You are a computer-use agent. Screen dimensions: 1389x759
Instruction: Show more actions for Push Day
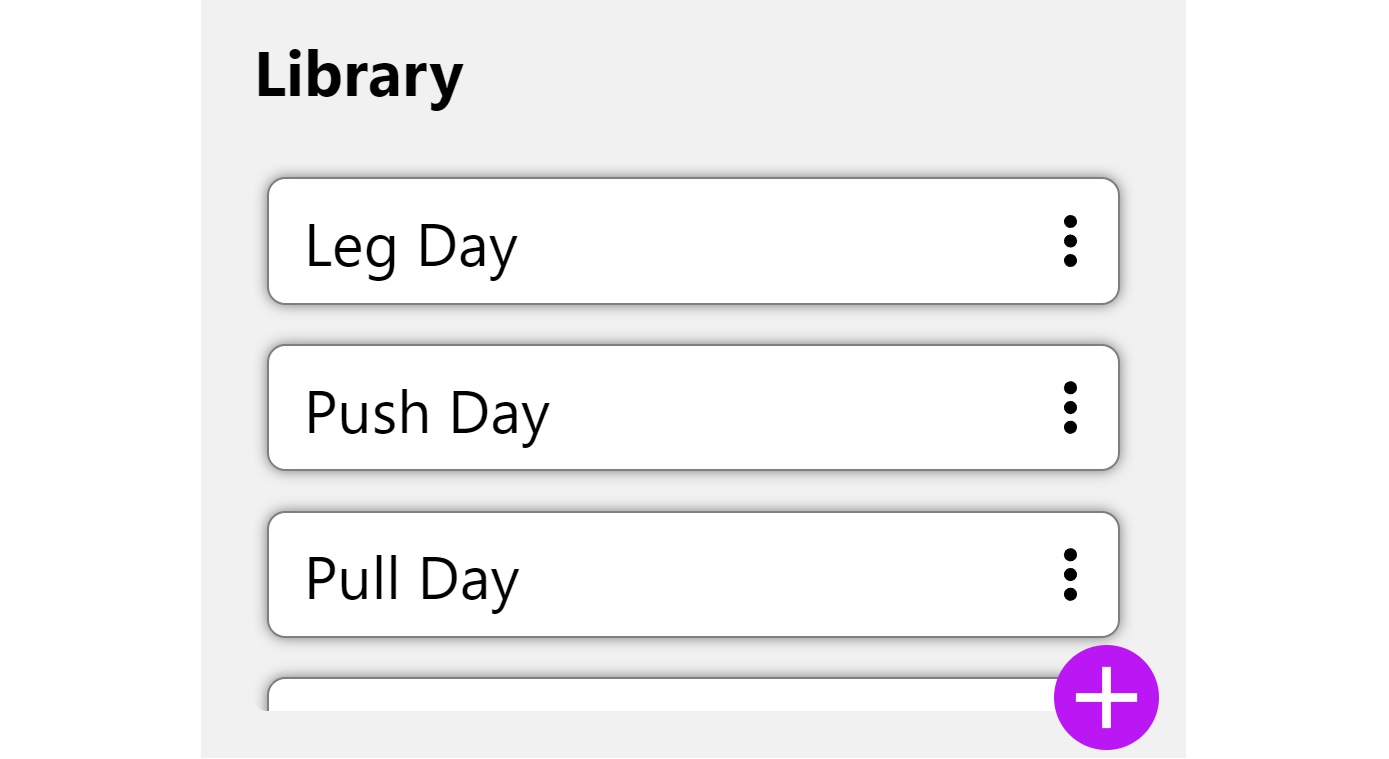pyautogui.click(x=1070, y=408)
